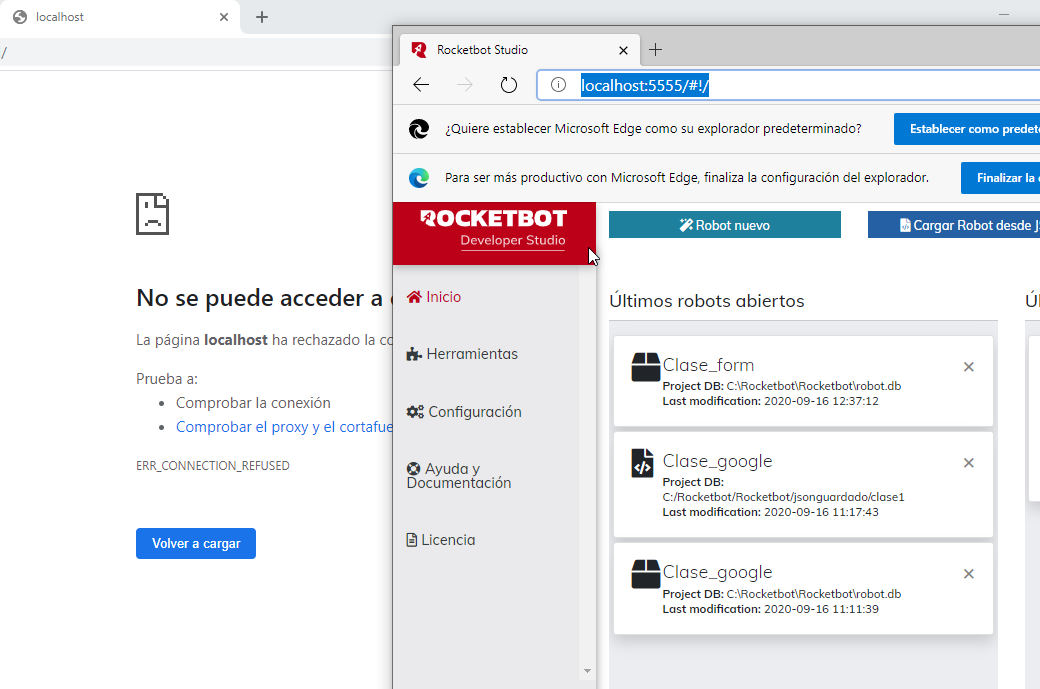
Task: Open Herramientas in the sidebar
Action: tap(462, 354)
